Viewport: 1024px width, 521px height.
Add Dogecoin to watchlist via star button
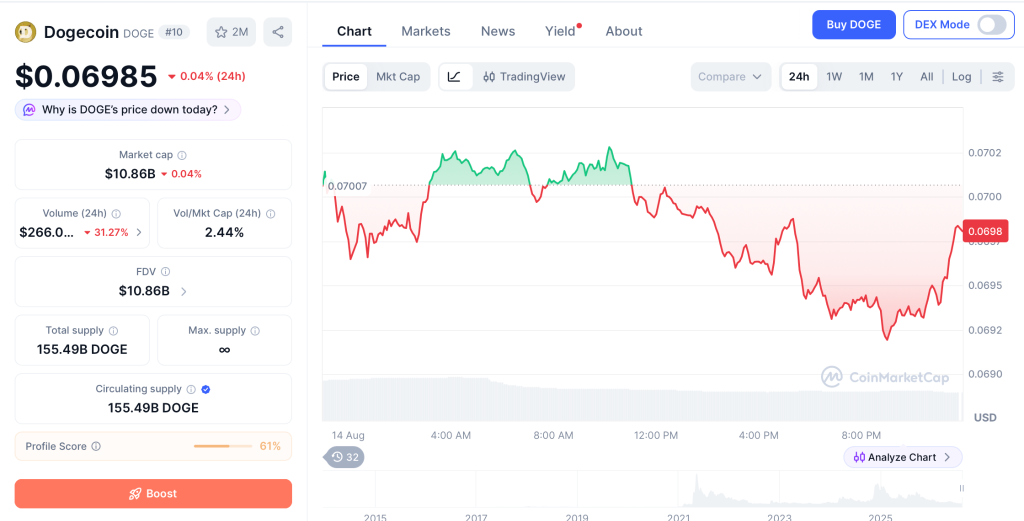pos(231,32)
